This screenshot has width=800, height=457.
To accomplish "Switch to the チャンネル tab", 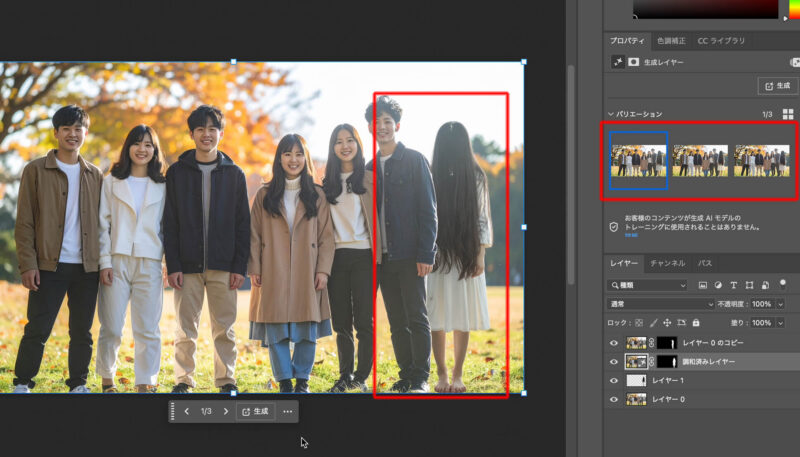I will 667,263.
